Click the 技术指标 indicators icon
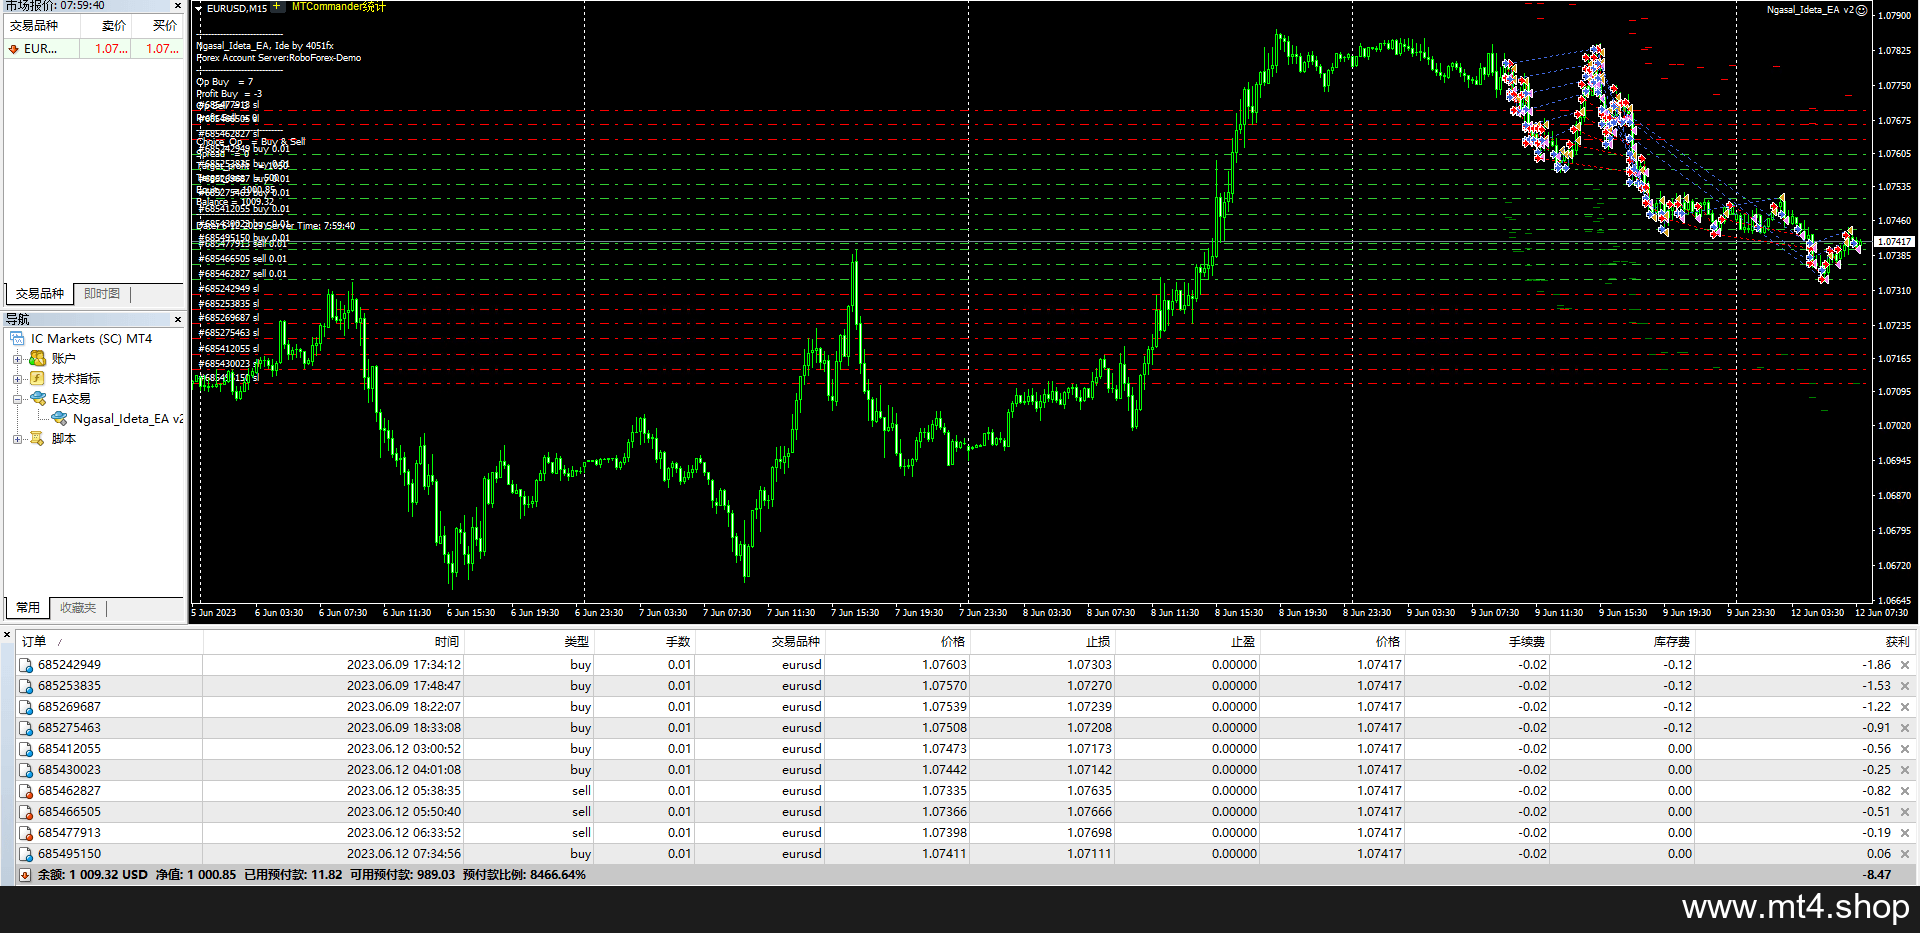1920x933 pixels. pos(37,378)
